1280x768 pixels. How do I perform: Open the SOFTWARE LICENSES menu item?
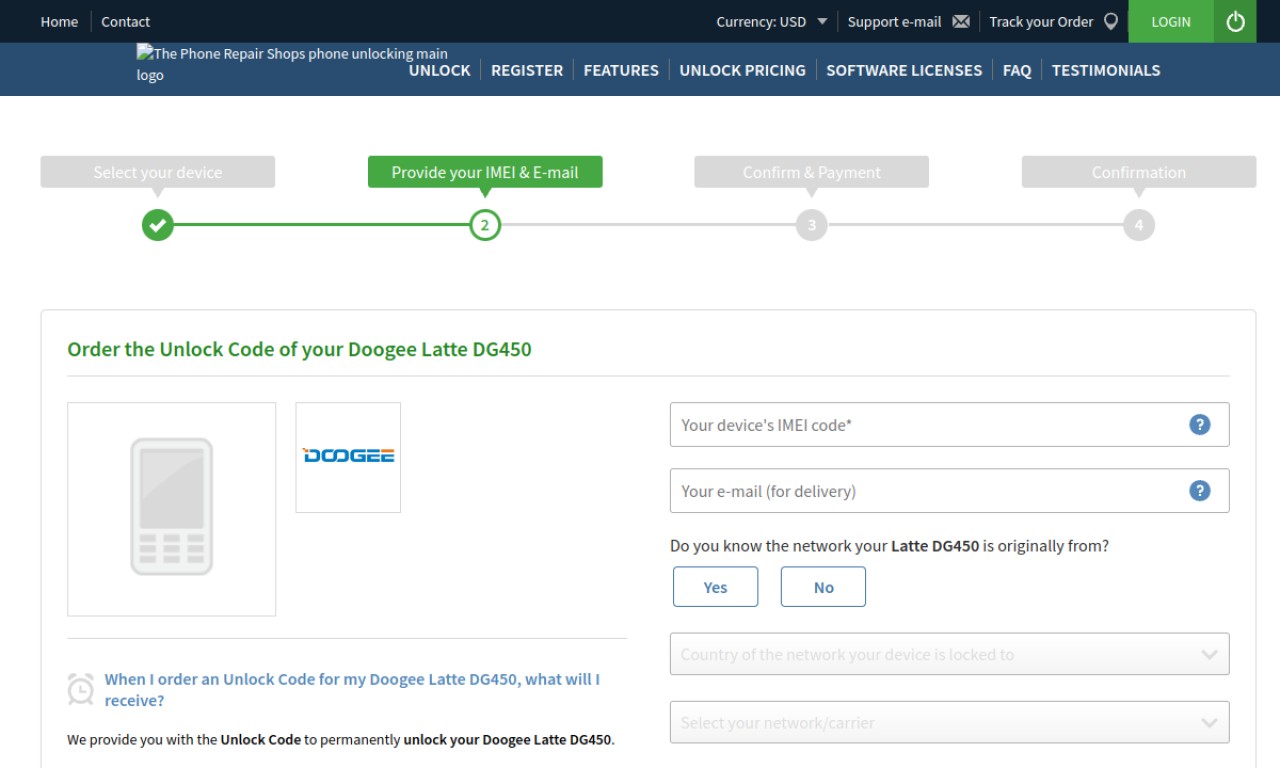(x=904, y=70)
